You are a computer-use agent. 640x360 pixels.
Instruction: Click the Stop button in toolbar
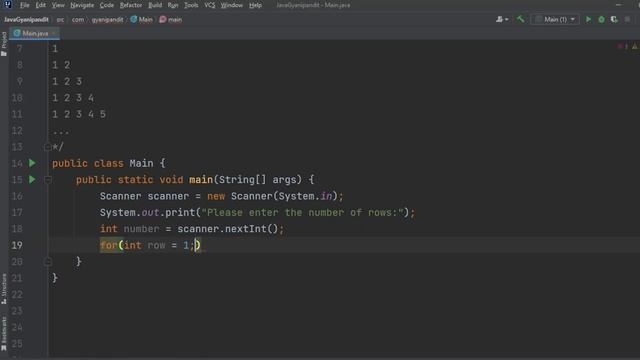[627, 19]
